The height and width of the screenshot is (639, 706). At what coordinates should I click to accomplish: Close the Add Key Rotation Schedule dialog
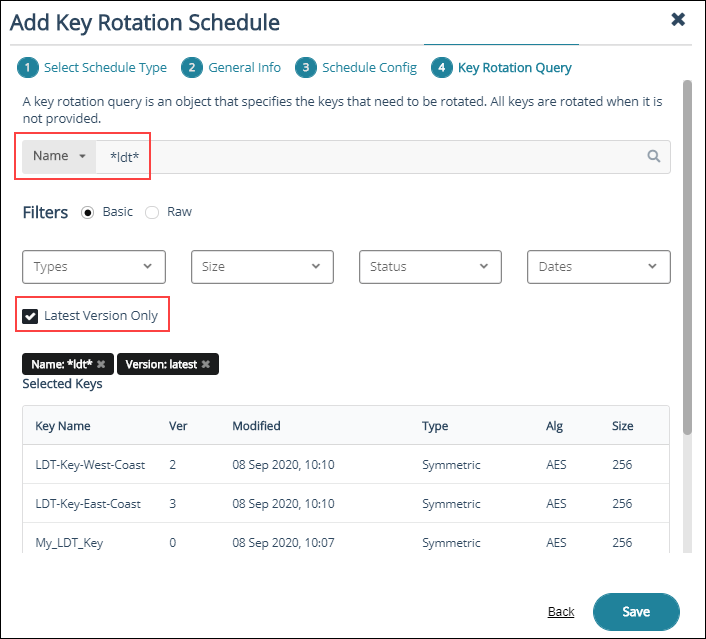pos(678,19)
